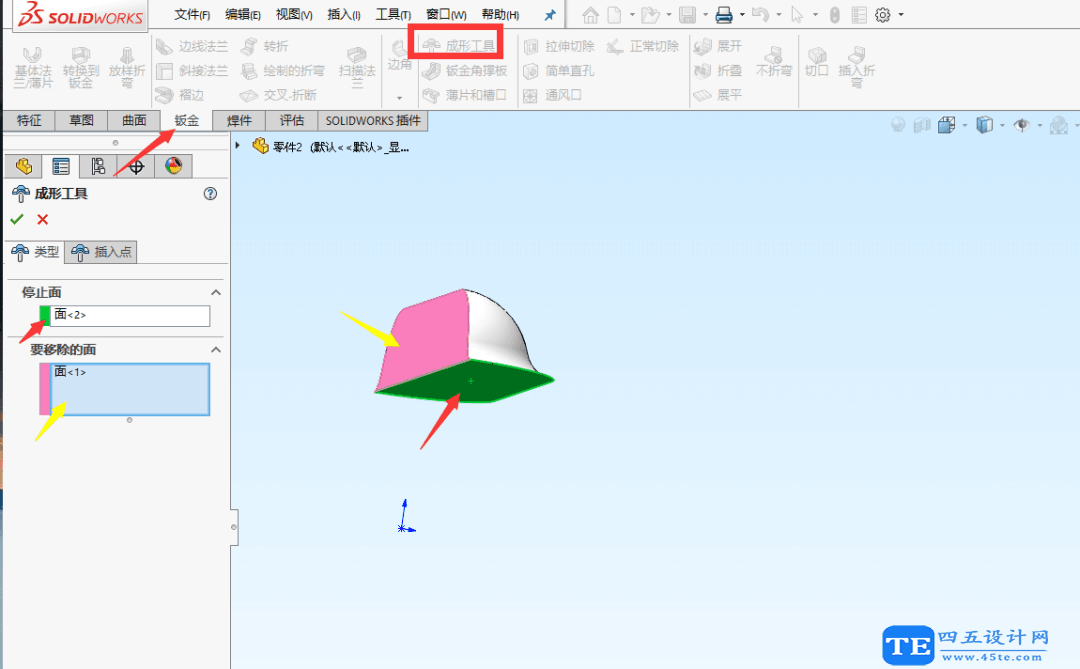The width and height of the screenshot is (1080, 669).
Task: Switch to the 插入点 tab in panel
Action: point(101,251)
